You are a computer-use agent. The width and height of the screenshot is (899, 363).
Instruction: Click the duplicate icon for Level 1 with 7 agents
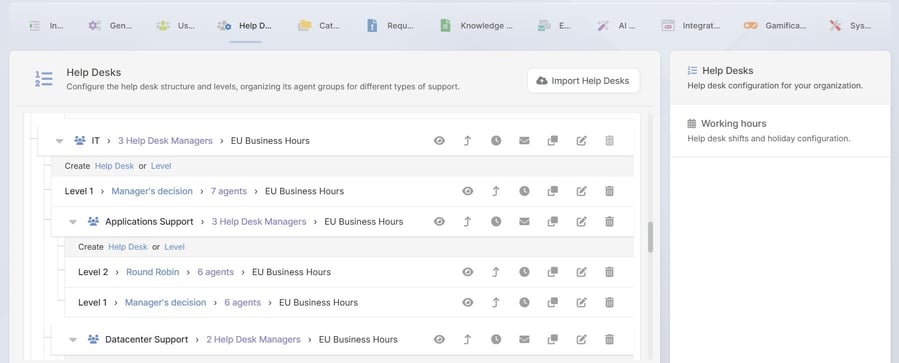pyautogui.click(x=553, y=191)
